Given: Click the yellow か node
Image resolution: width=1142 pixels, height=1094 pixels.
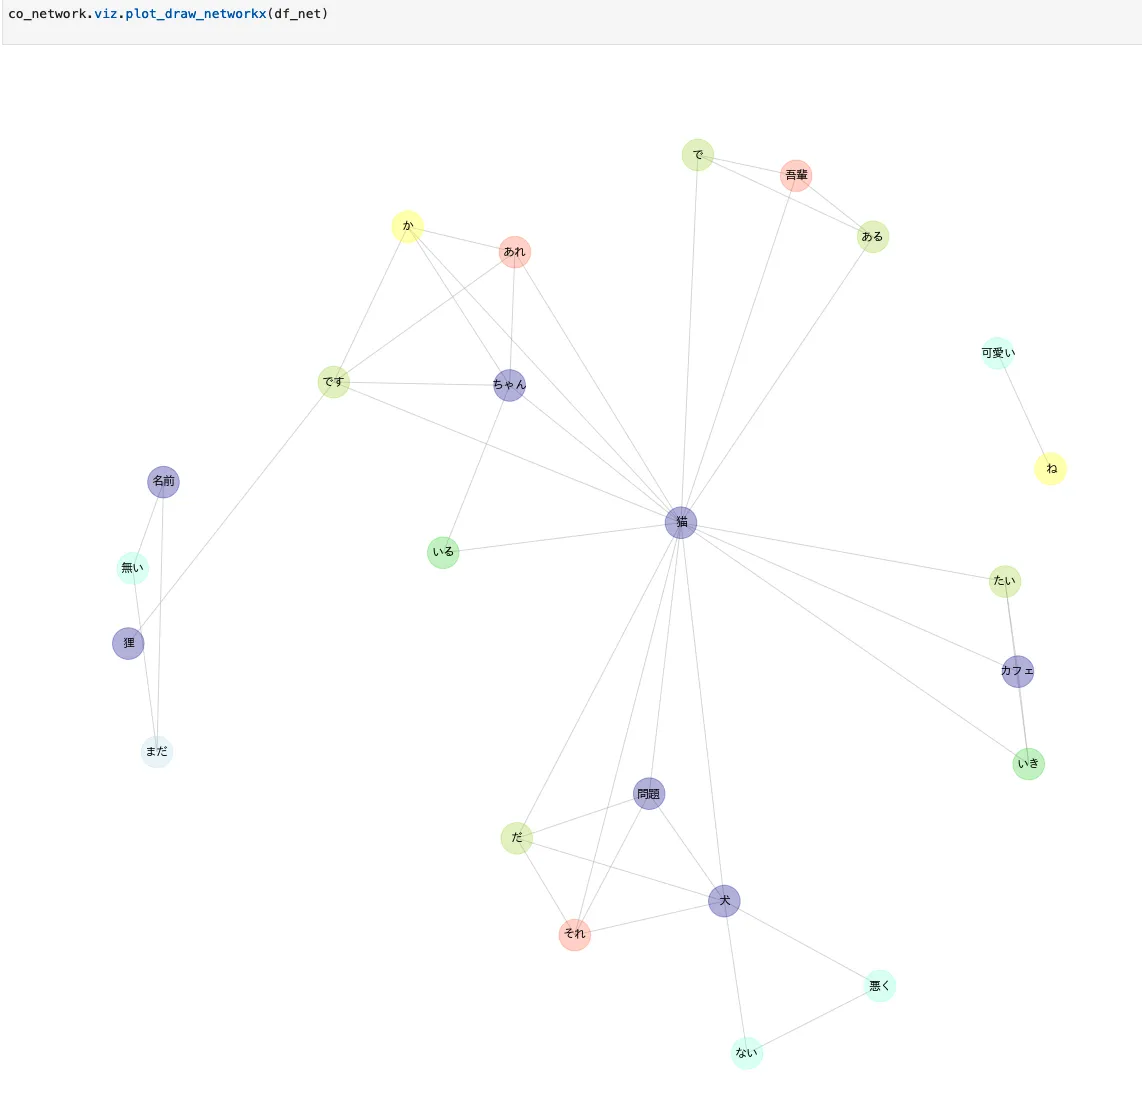Looking at the screenshot, I should (407, 227).
